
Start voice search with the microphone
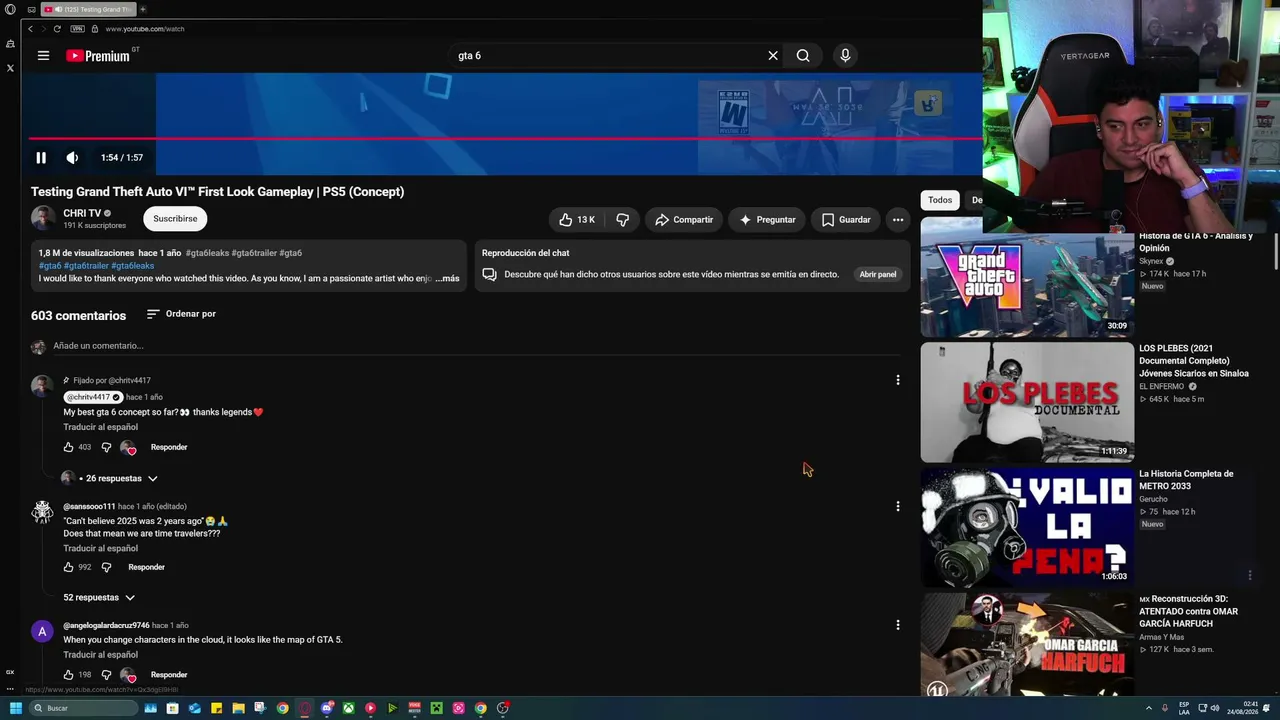(x=845, y=56)
